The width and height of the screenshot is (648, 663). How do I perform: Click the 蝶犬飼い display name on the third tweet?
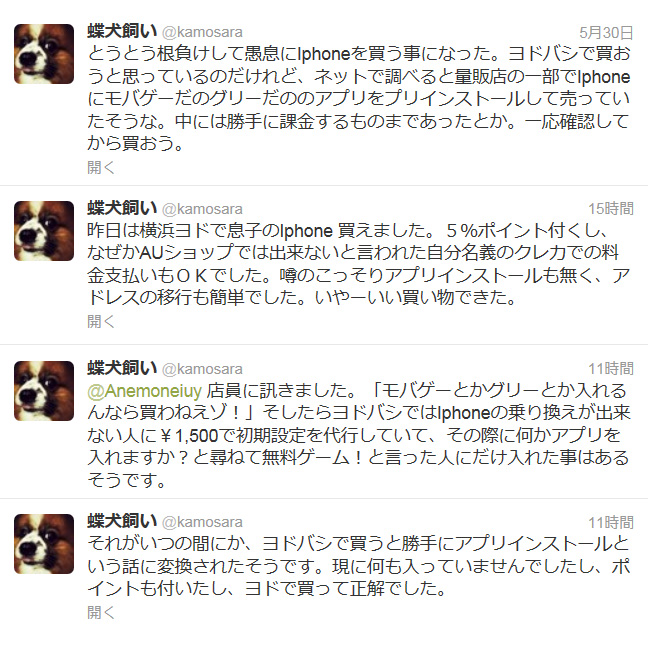point(122,368)
